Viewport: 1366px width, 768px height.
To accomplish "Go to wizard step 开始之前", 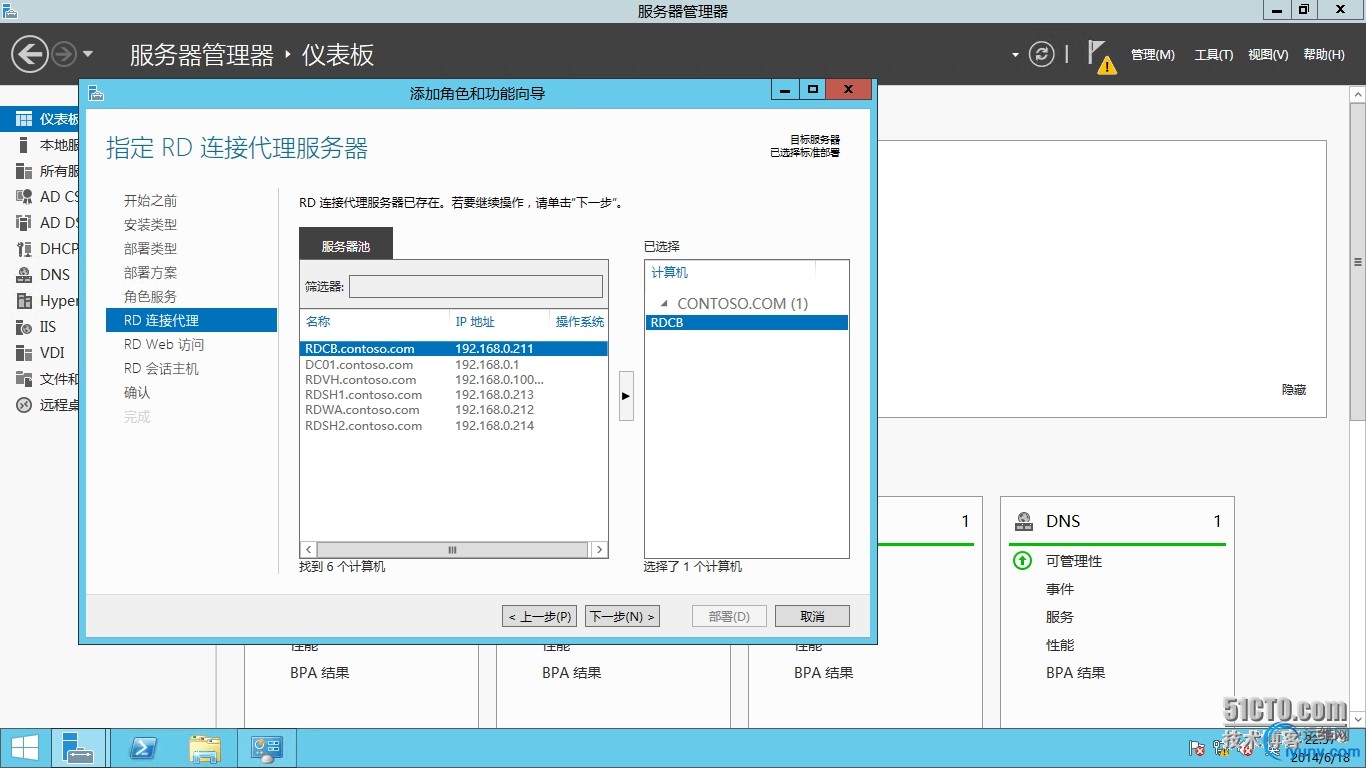I will [150, 201].
